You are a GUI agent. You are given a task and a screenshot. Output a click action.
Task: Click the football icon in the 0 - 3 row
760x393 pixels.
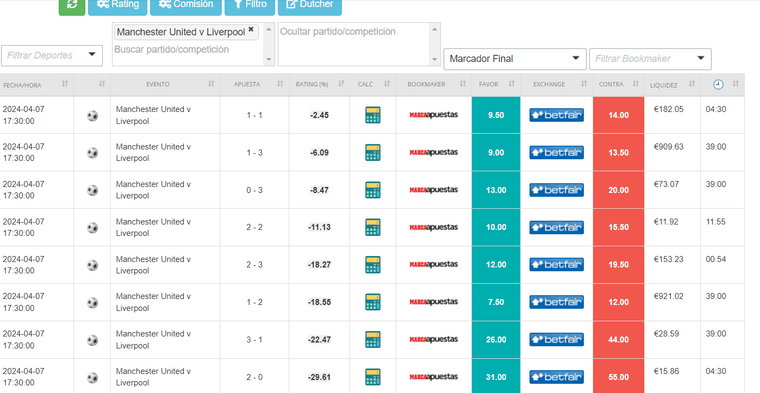coord(92,190)
